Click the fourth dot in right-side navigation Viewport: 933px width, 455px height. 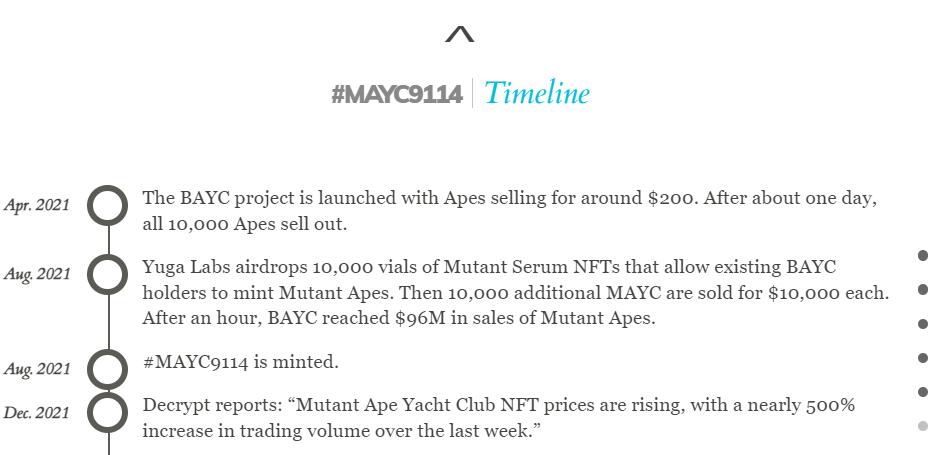(x=922, y=358)
